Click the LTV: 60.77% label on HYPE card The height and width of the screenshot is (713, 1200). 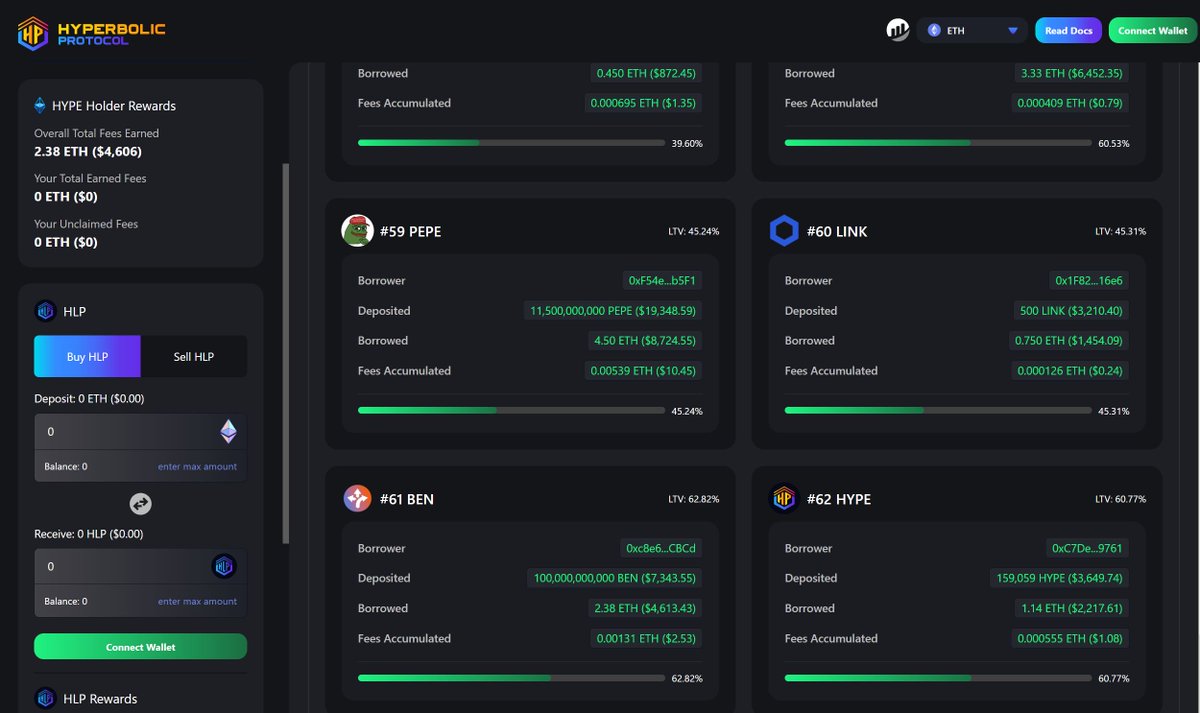(x=1120, y=498)
